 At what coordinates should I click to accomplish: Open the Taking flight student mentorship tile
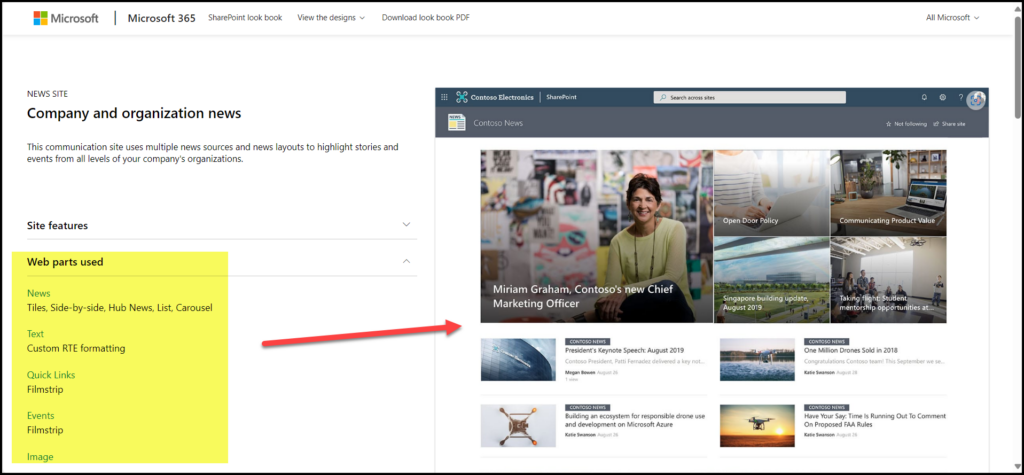888,280
